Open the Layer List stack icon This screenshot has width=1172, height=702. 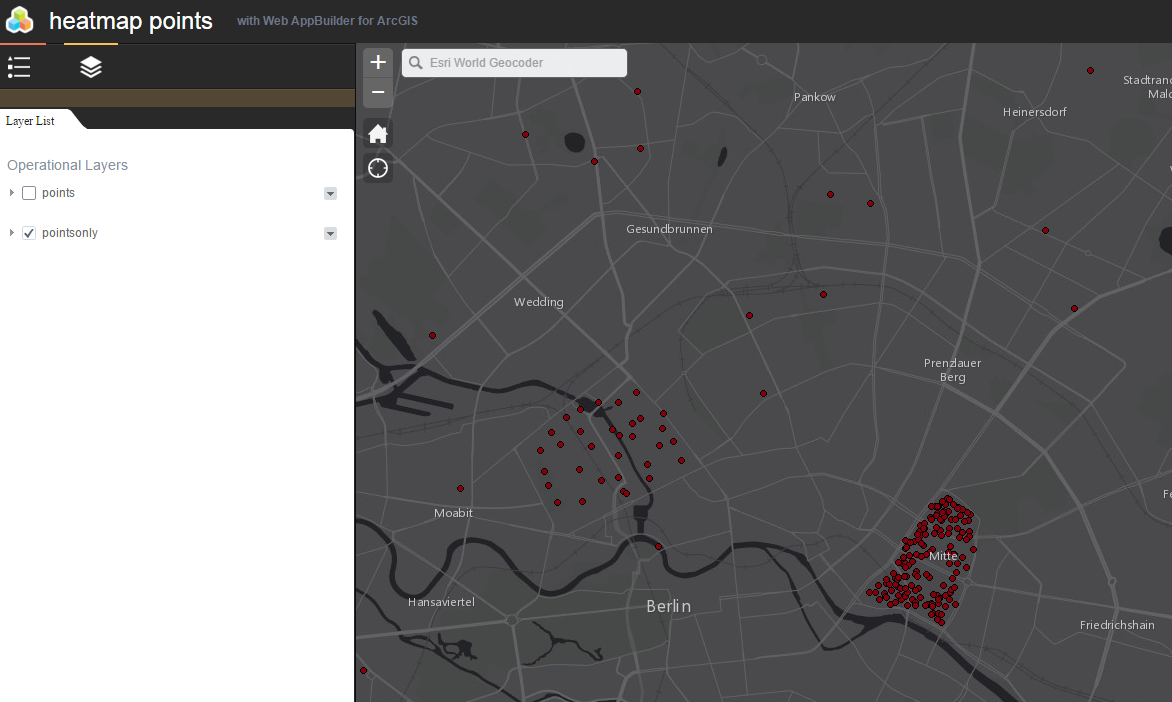coord(90,67)
